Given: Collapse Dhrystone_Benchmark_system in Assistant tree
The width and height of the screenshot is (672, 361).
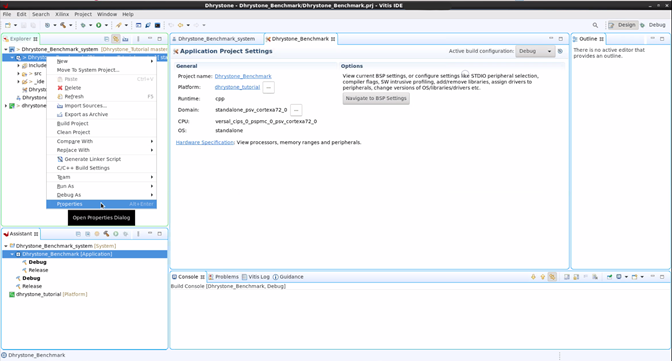Looking at the screenshot, I should (6, 246).
